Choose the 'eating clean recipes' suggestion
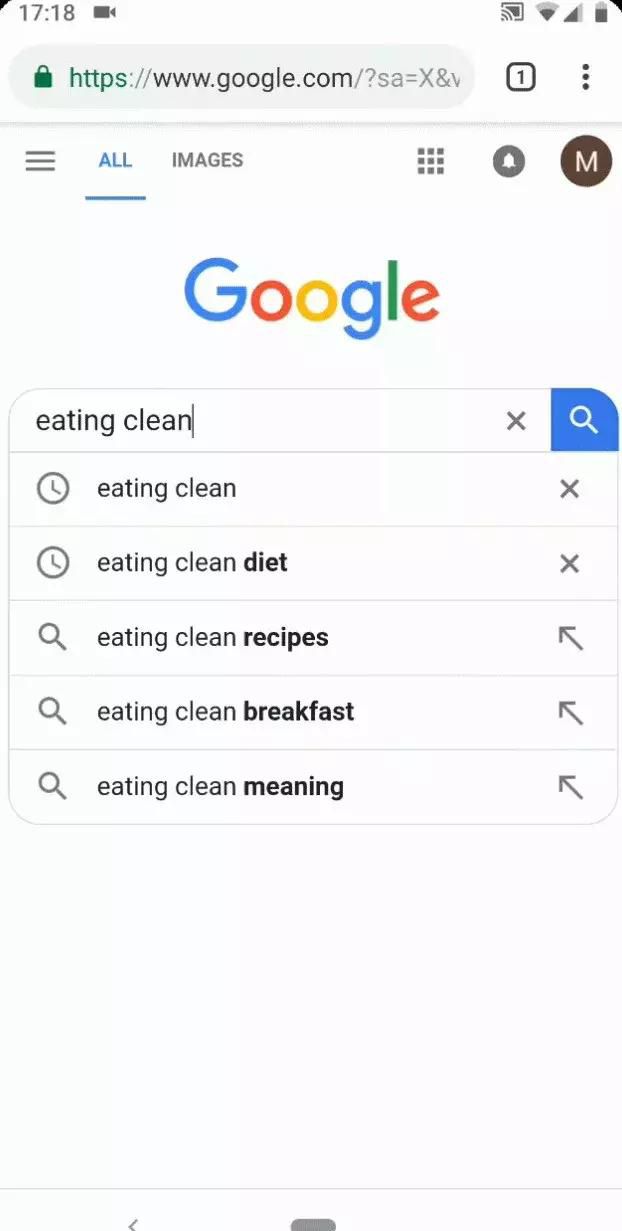This screenshot has height=1231, width=622. [x=212, y=638]
